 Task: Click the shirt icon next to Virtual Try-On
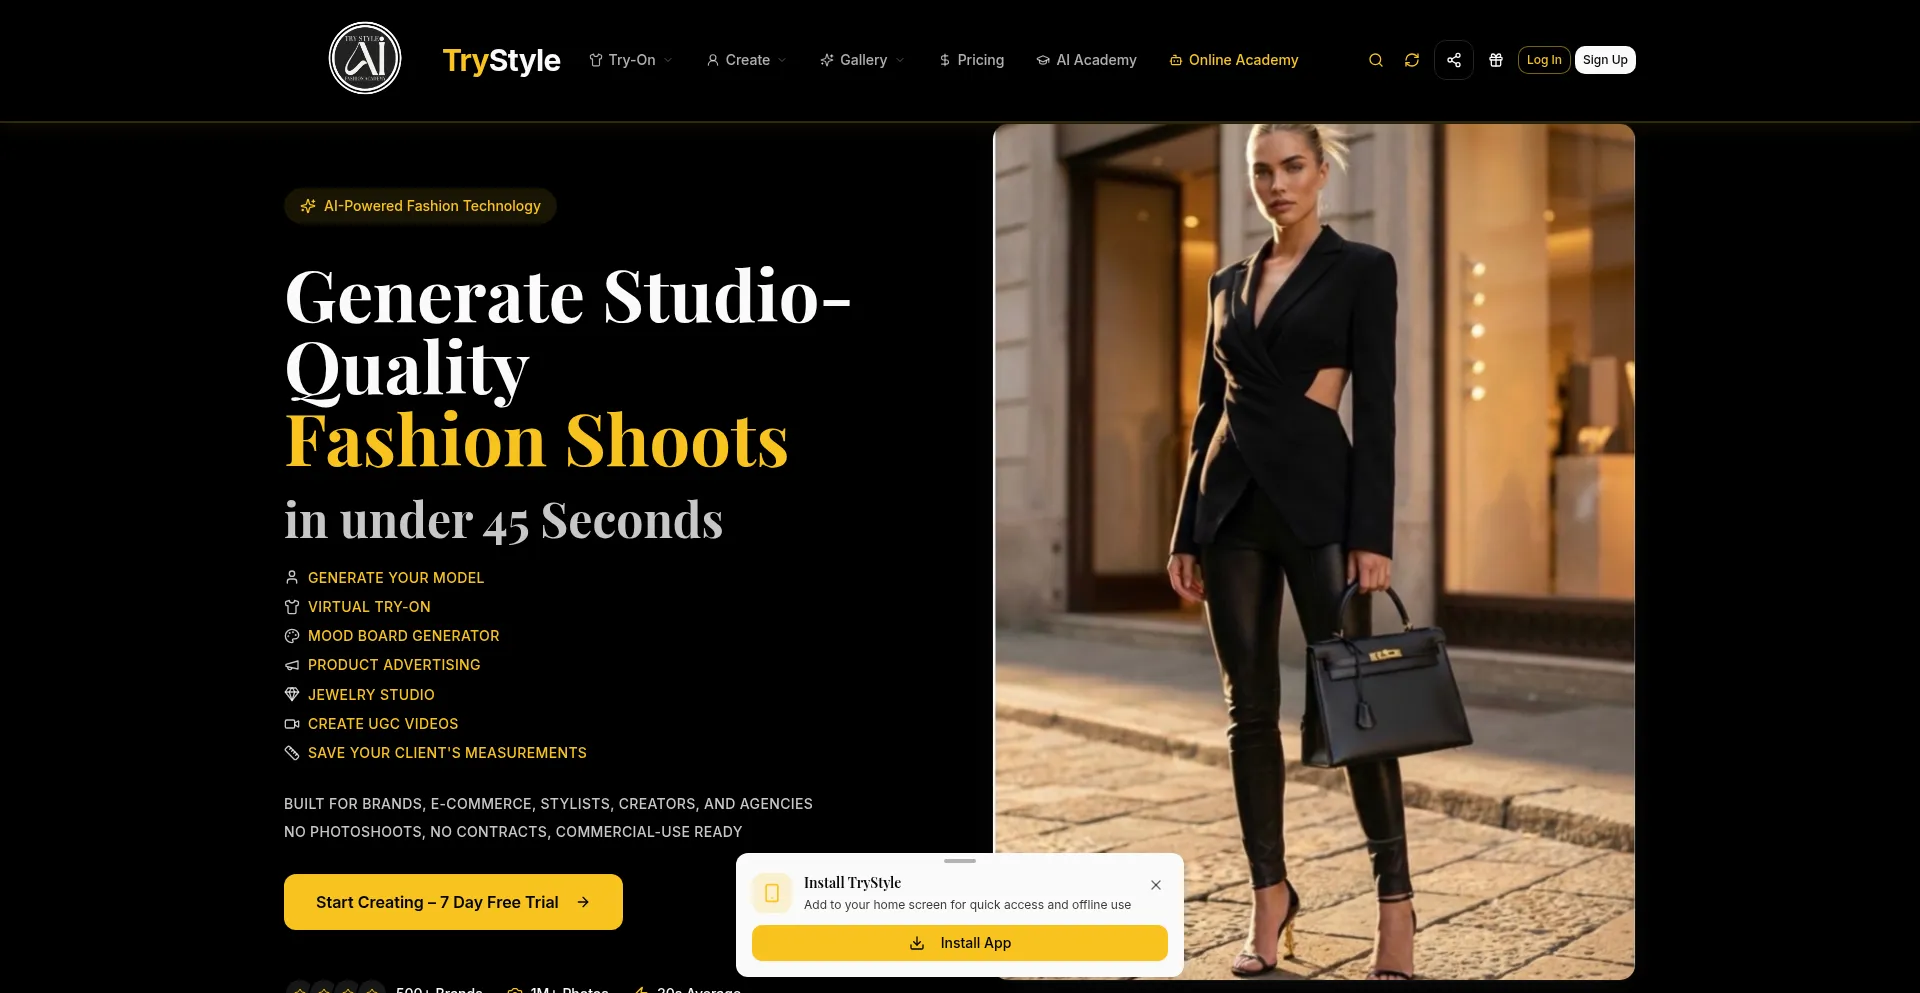[x=292, y=607]
